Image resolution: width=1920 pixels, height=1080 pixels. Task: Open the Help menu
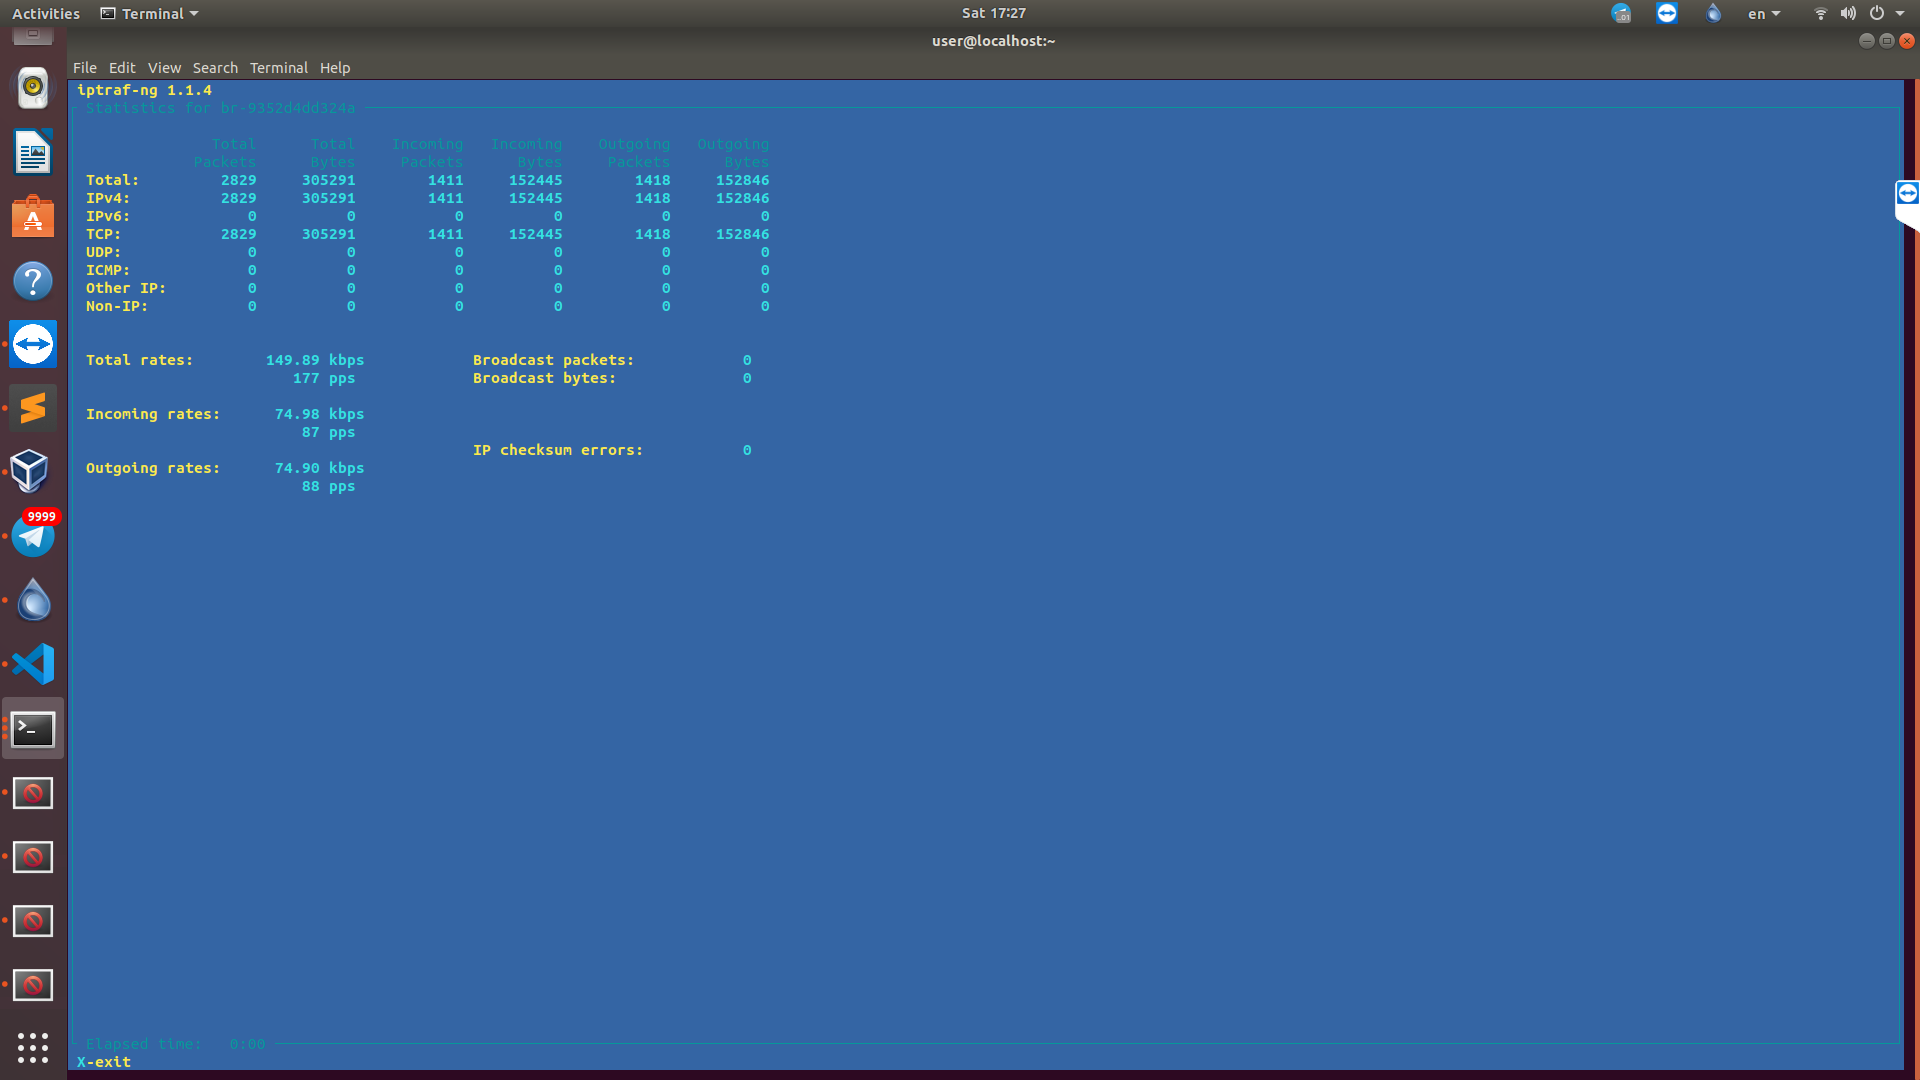335,68
